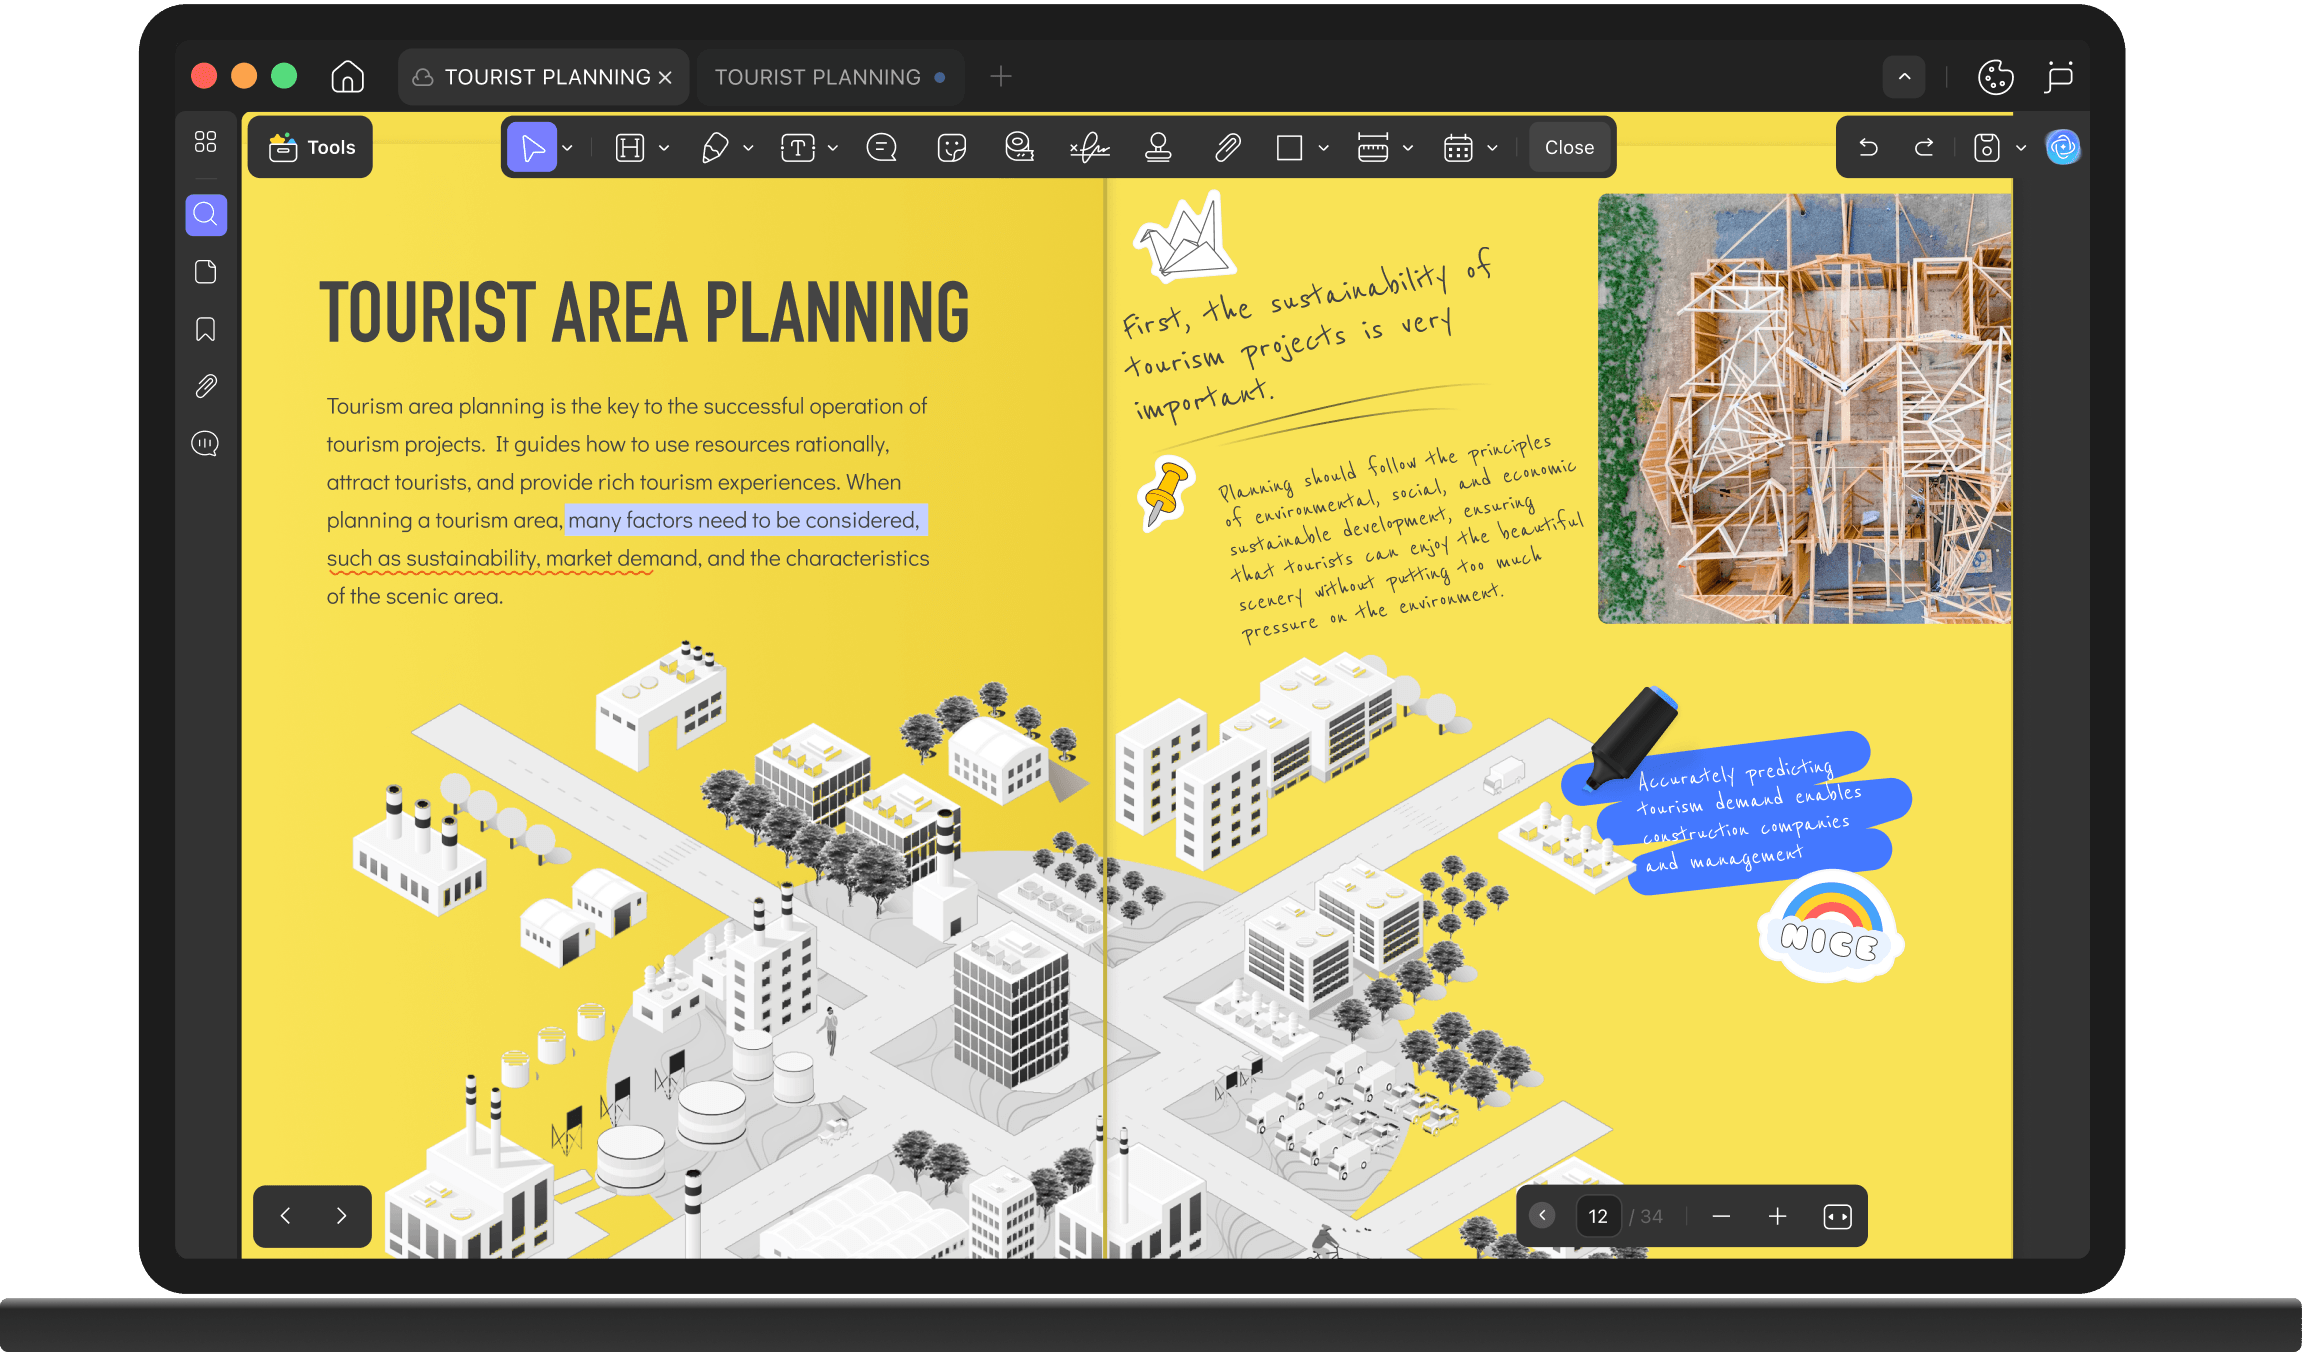Click the underlined text 'such as sustainability, market demand'
The width and height of the screenshot is (2302, 1352).
pyautogui.click(x=513, y=558)
